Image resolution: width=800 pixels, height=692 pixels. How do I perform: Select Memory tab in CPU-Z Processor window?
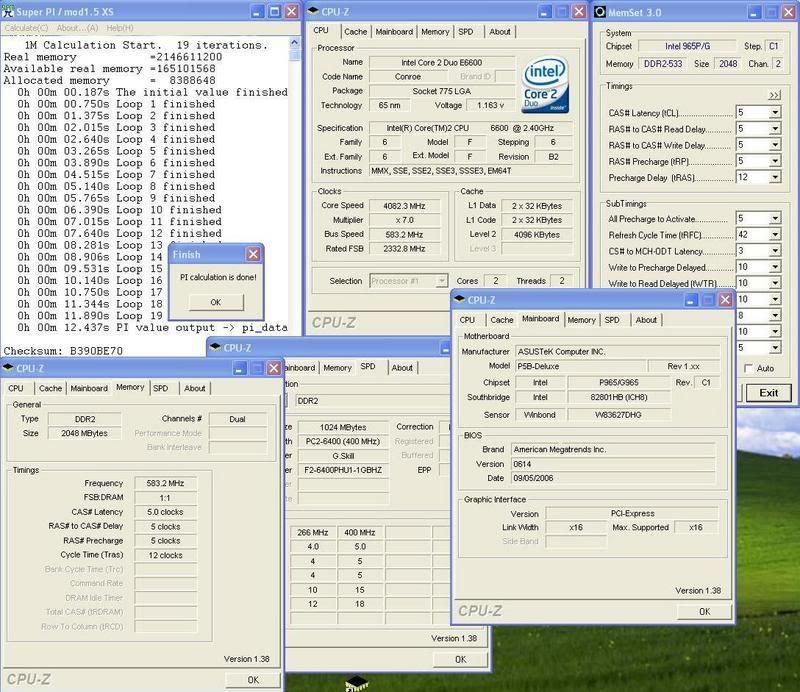435,32
